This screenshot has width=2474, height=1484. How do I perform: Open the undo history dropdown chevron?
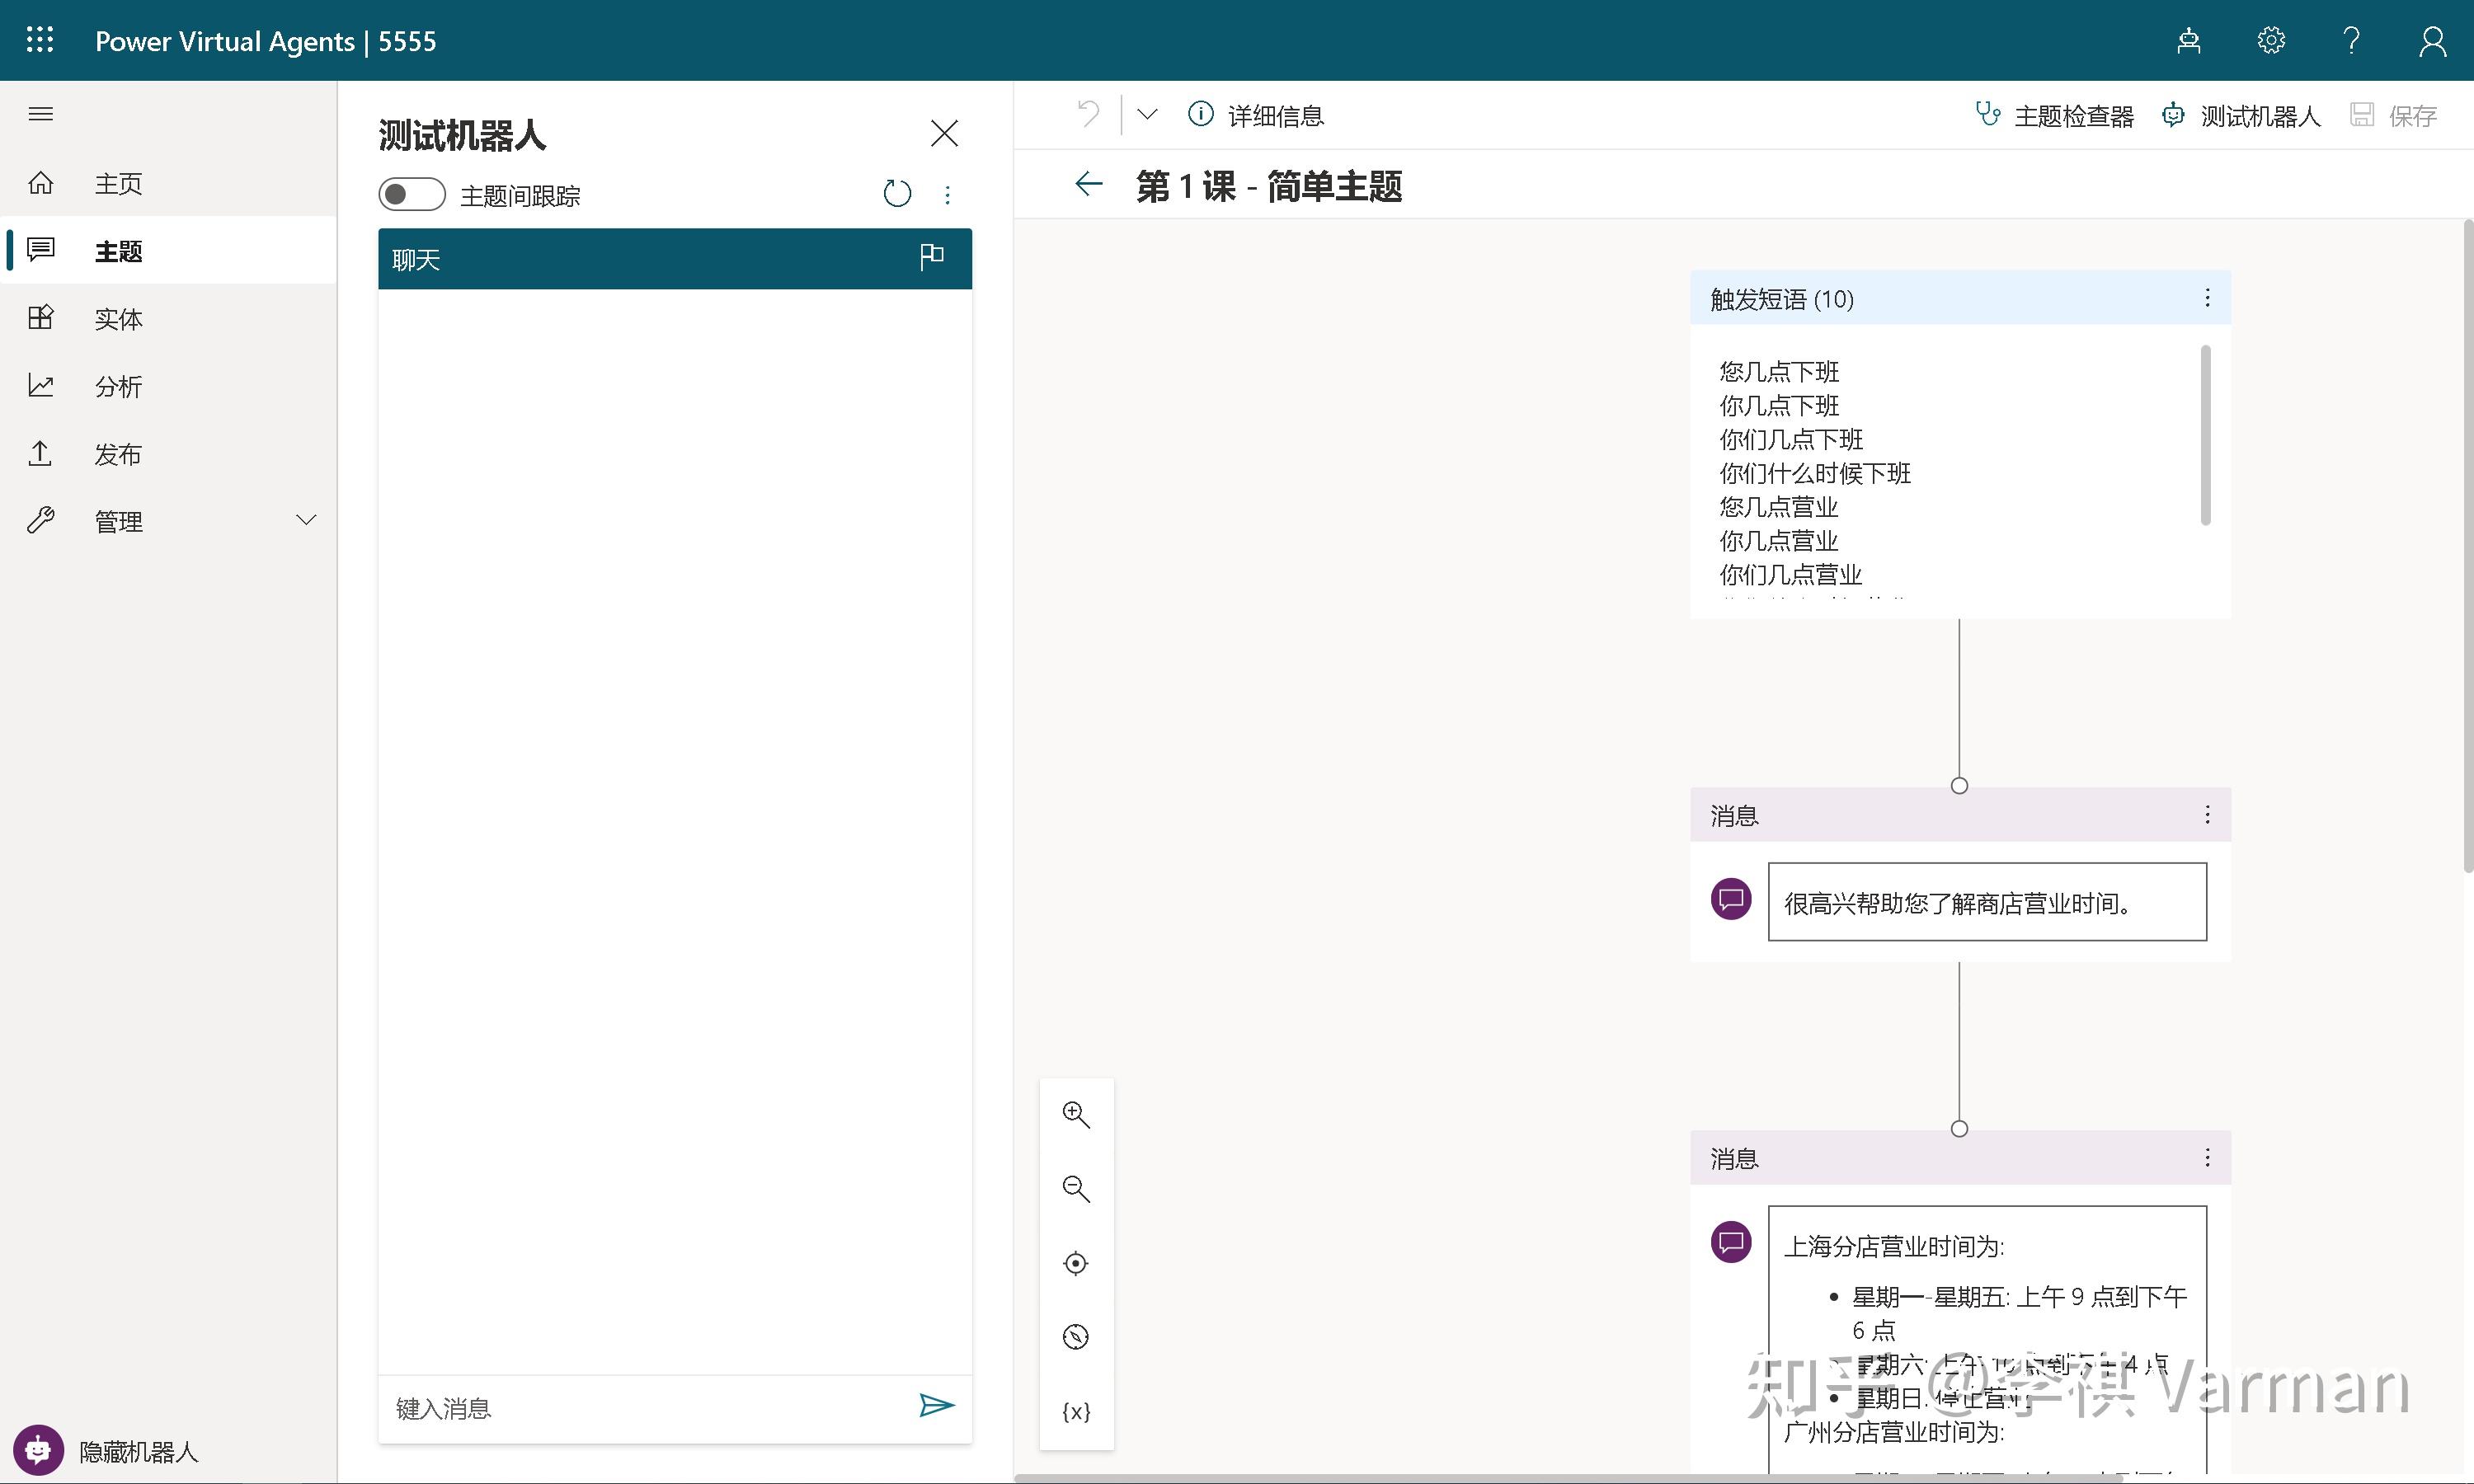(1147, 114)
